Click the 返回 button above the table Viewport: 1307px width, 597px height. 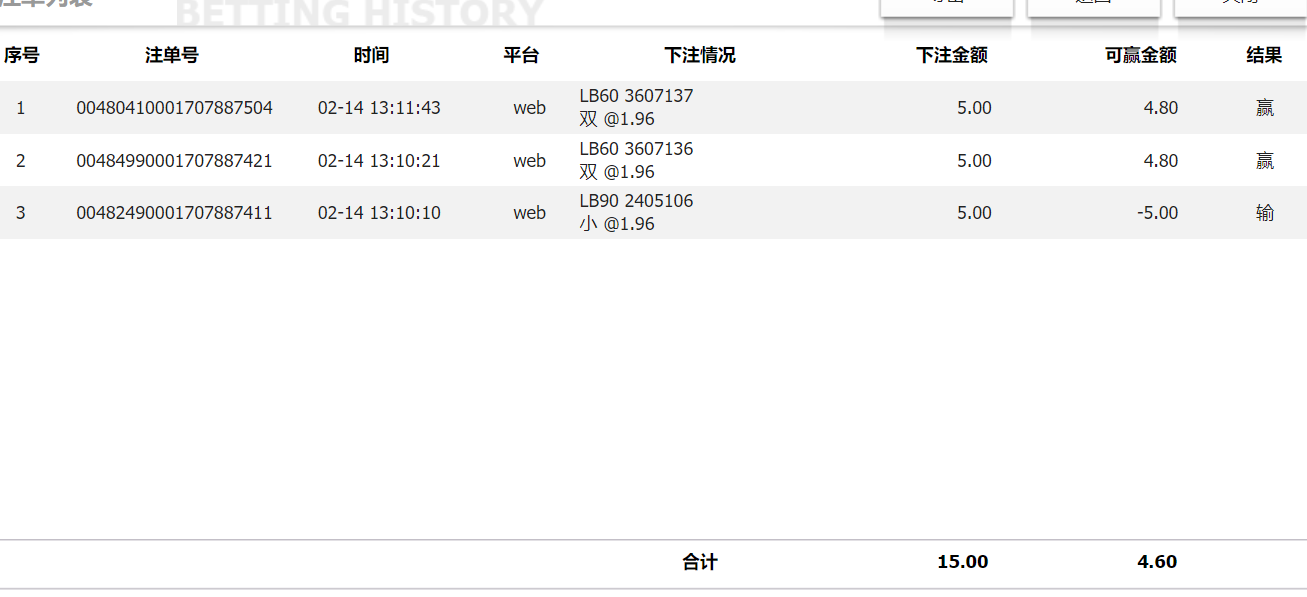click(x=1094, y=6)
